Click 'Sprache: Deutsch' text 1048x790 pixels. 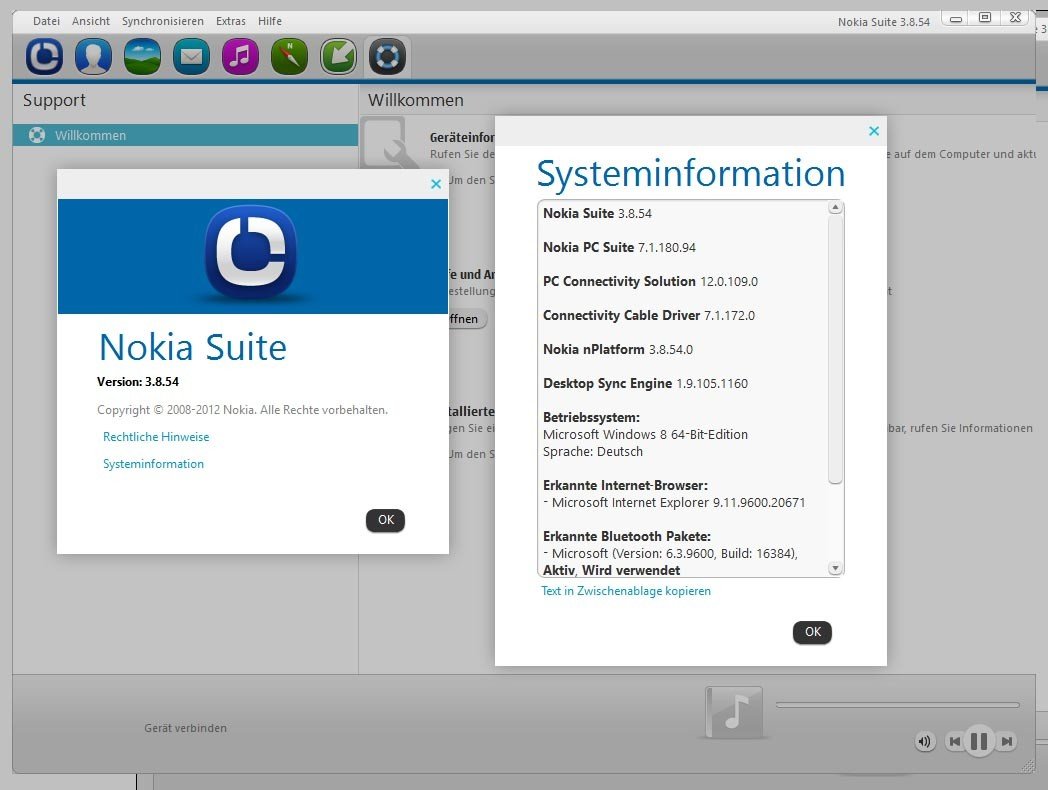coord(593,452)
